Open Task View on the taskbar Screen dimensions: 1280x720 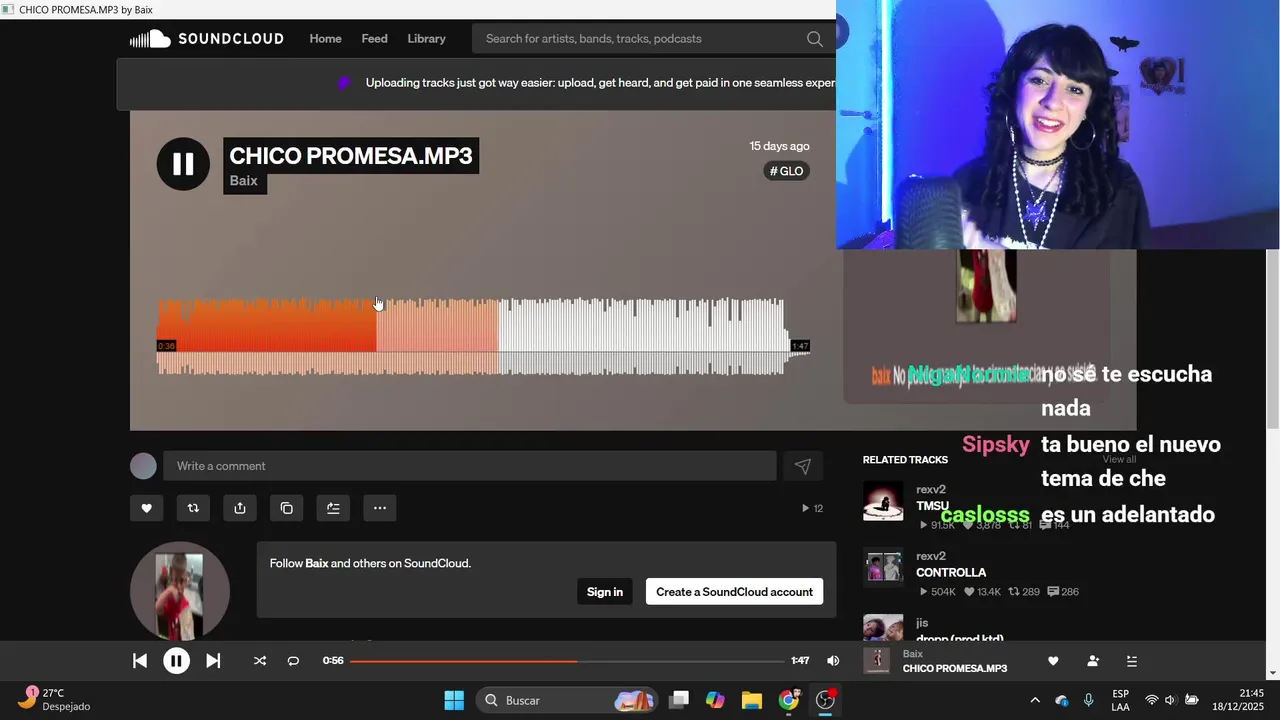coord(679,700)
